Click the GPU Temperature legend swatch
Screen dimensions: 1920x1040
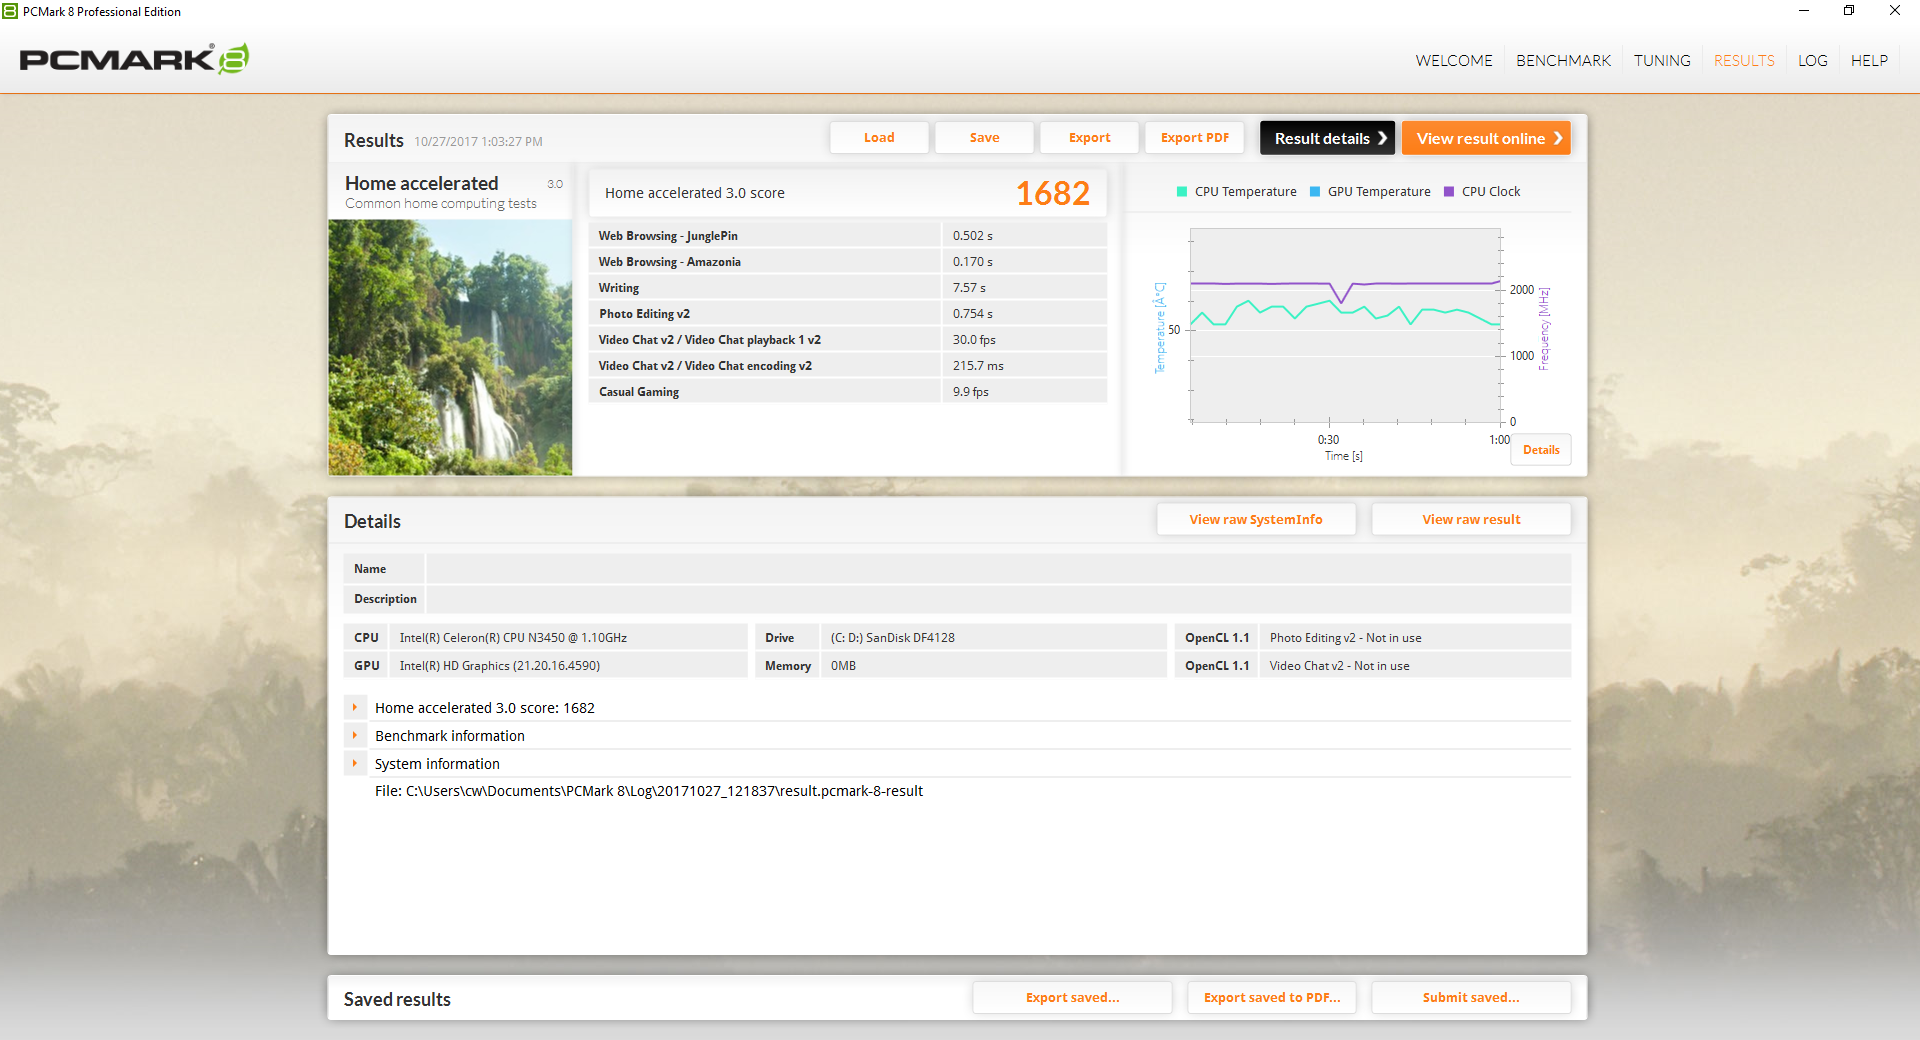point(1315,192)
